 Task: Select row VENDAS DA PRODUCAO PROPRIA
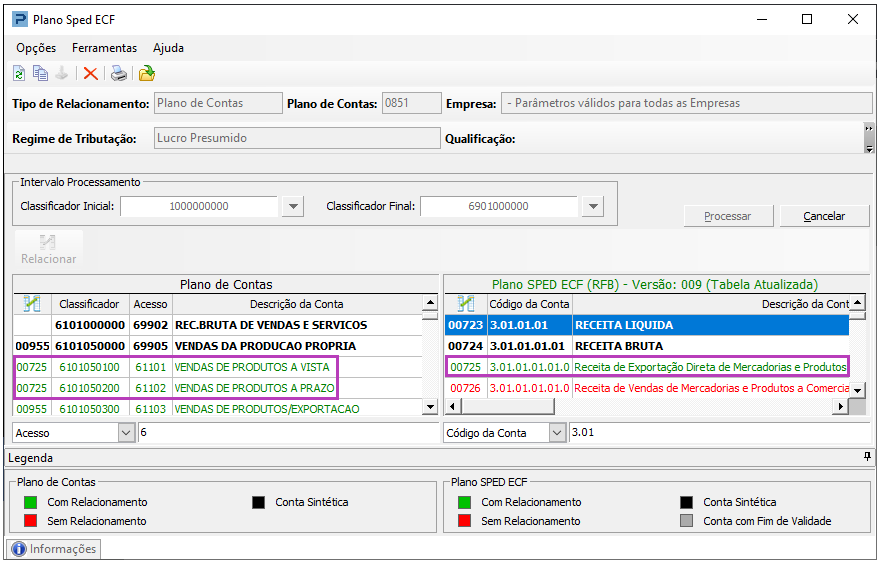point(218,346)
